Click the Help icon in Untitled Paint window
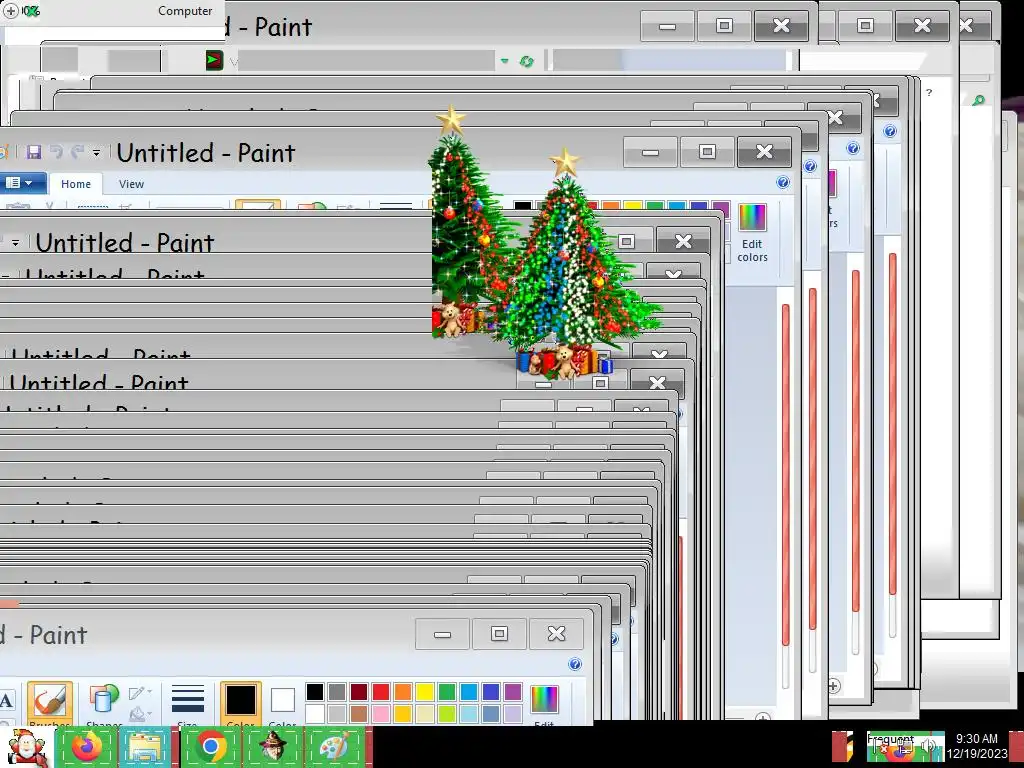This screenshot has height=768, width=1024. [x=783, y=182]
